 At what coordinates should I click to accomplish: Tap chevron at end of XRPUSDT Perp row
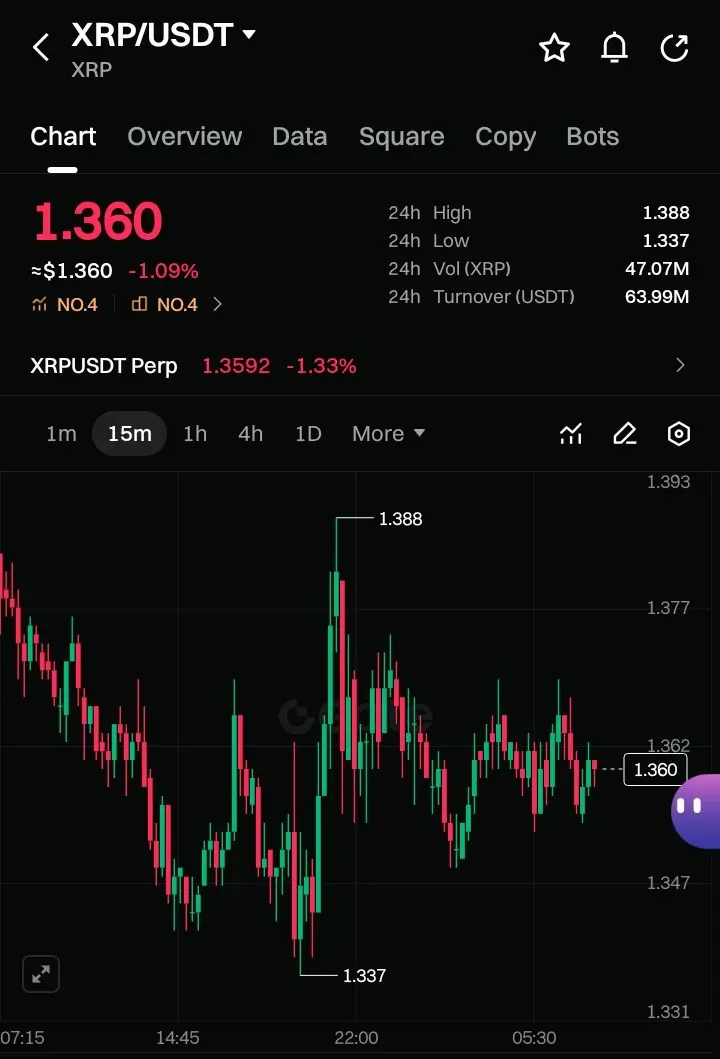coord(680,365)
